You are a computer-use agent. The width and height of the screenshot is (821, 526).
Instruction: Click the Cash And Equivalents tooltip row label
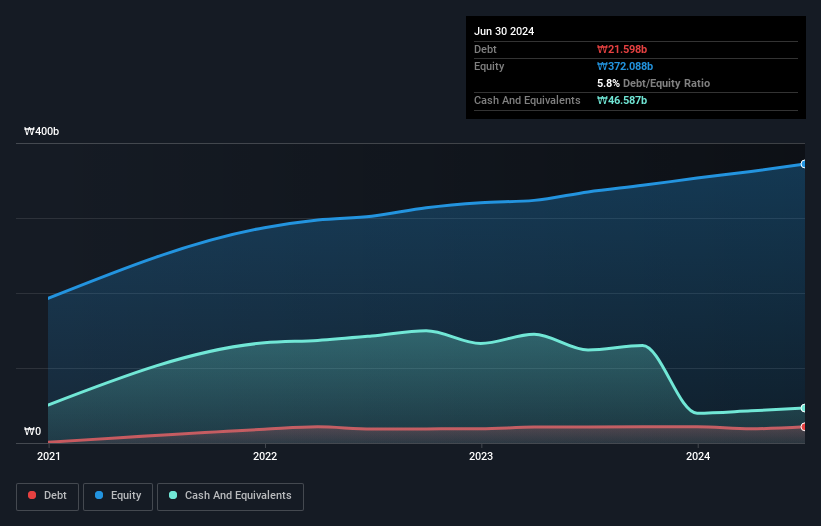[527, 100]
